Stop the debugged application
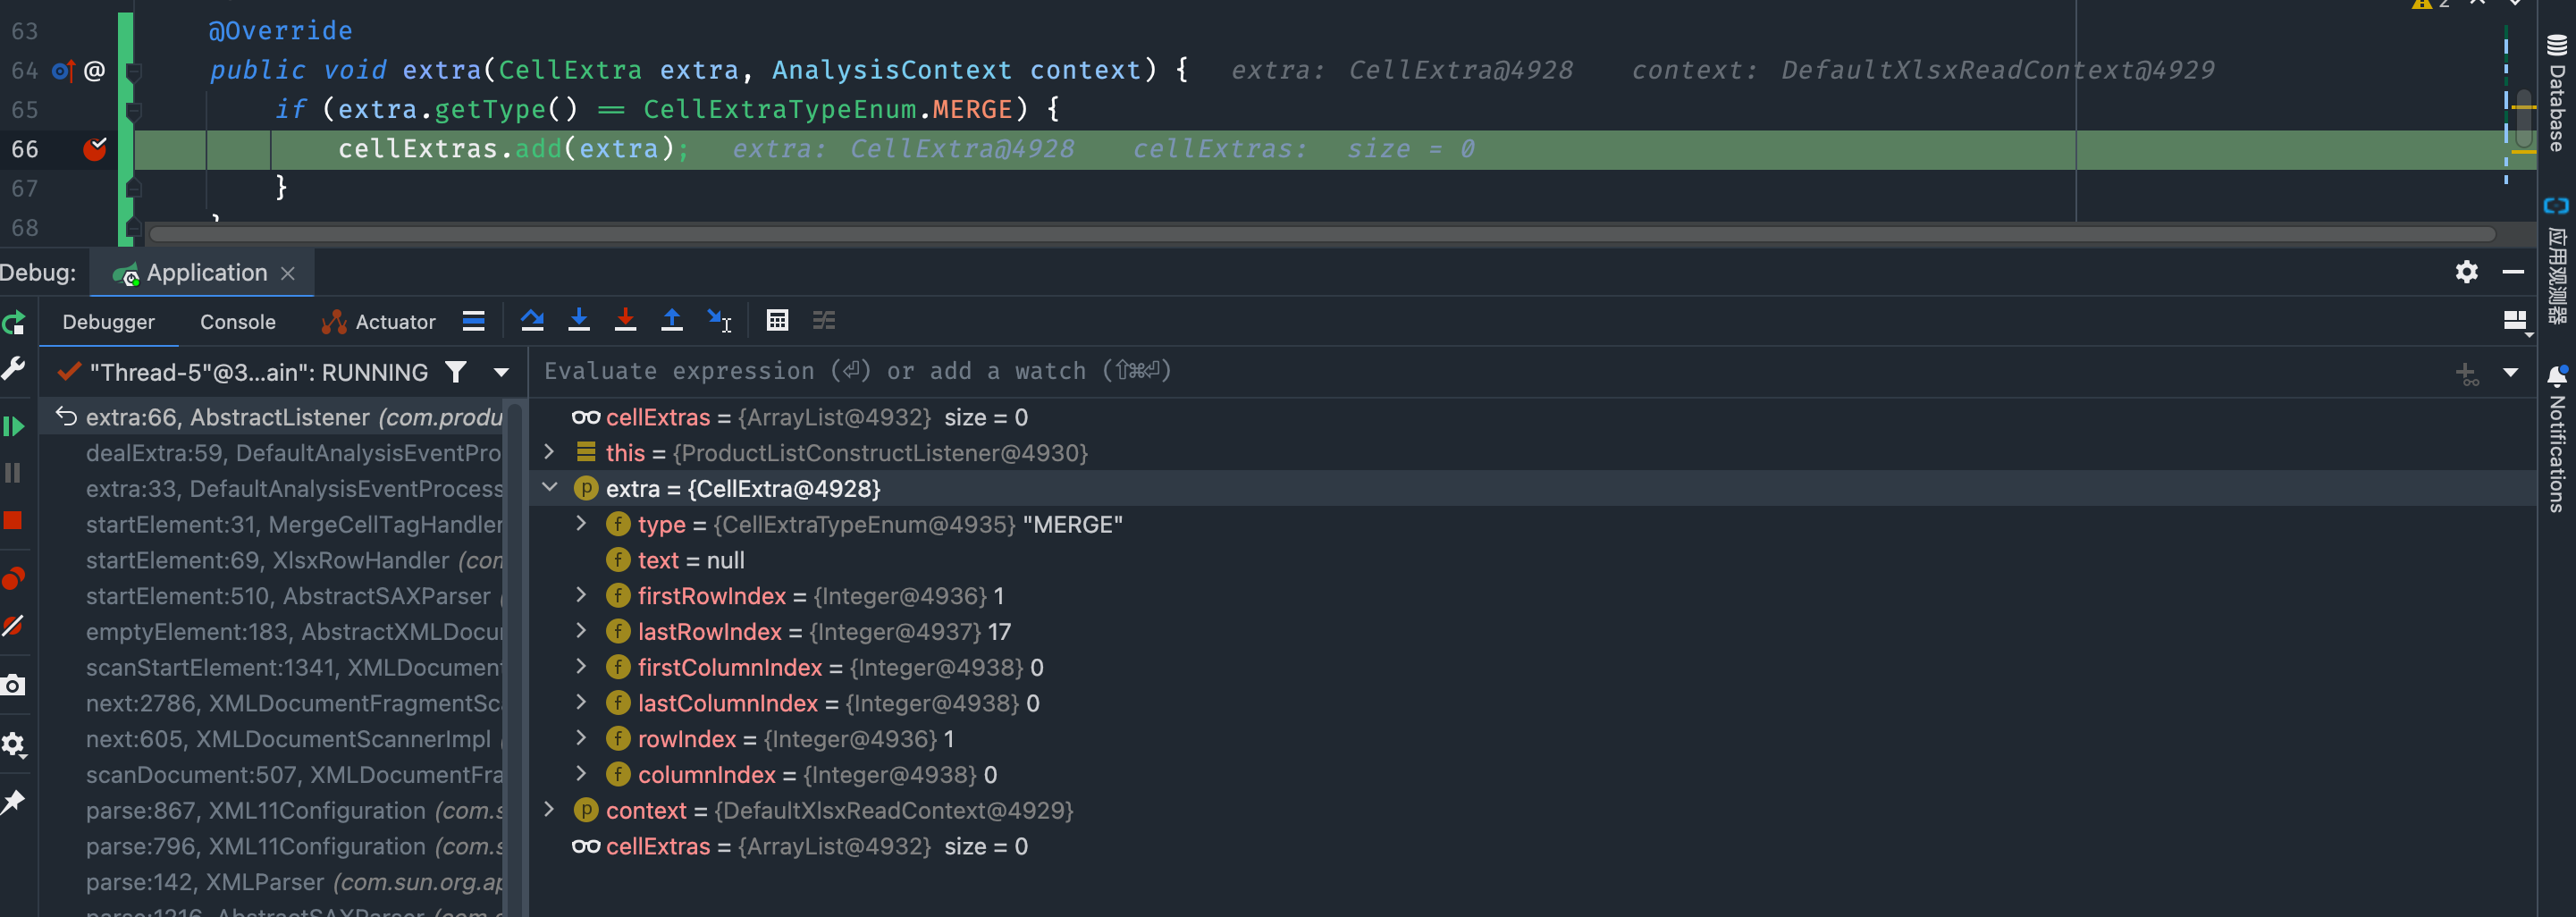 pos(14,520)
